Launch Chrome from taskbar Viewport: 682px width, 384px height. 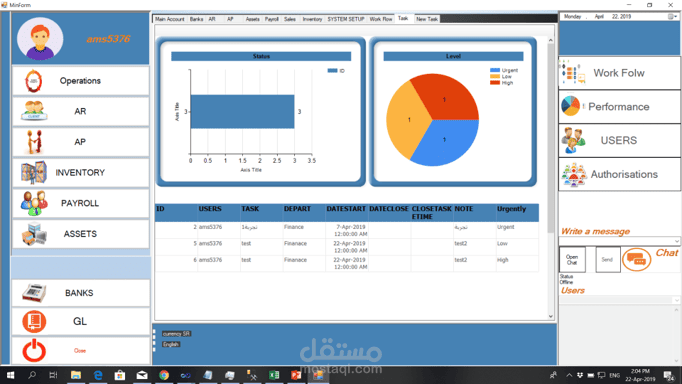pyautogui.click(x=164, y=375)
